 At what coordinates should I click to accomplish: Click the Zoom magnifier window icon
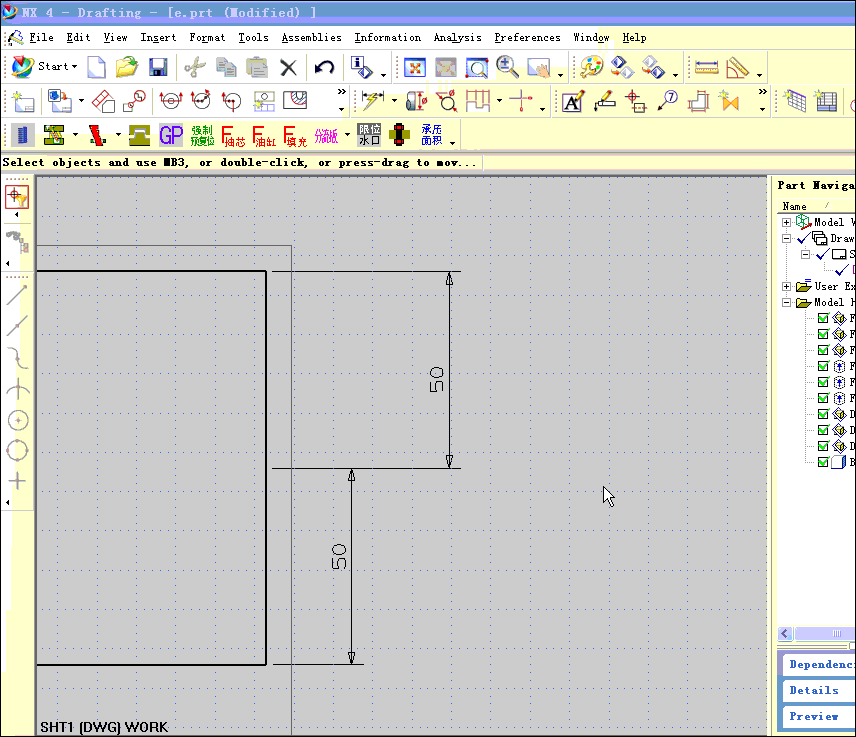pos(477,68)
